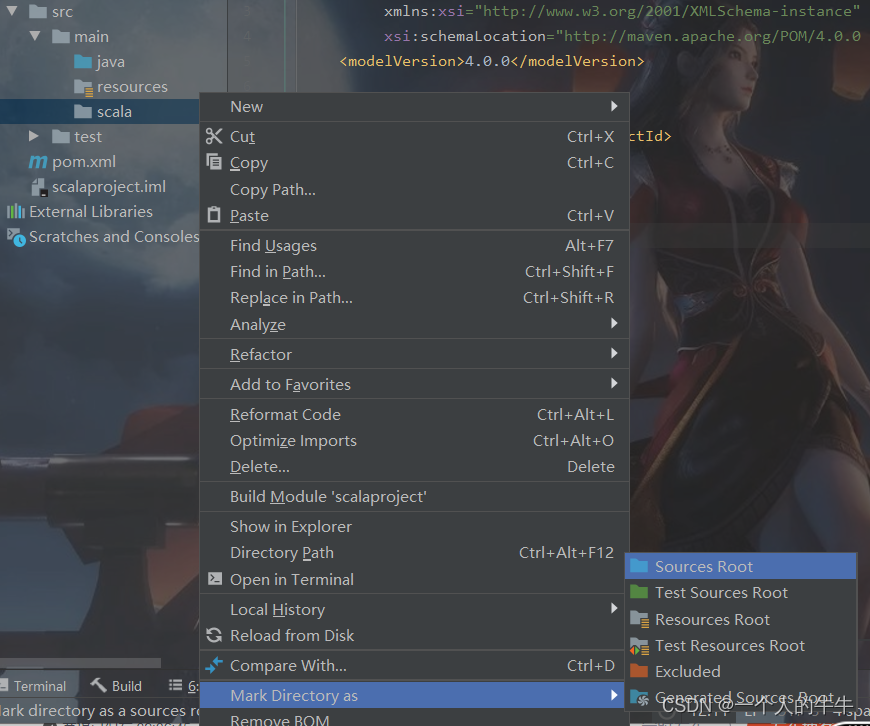870x726 pixels.
Task: Click the Generated Sources Root icon
Action: [x=640, y=698]
